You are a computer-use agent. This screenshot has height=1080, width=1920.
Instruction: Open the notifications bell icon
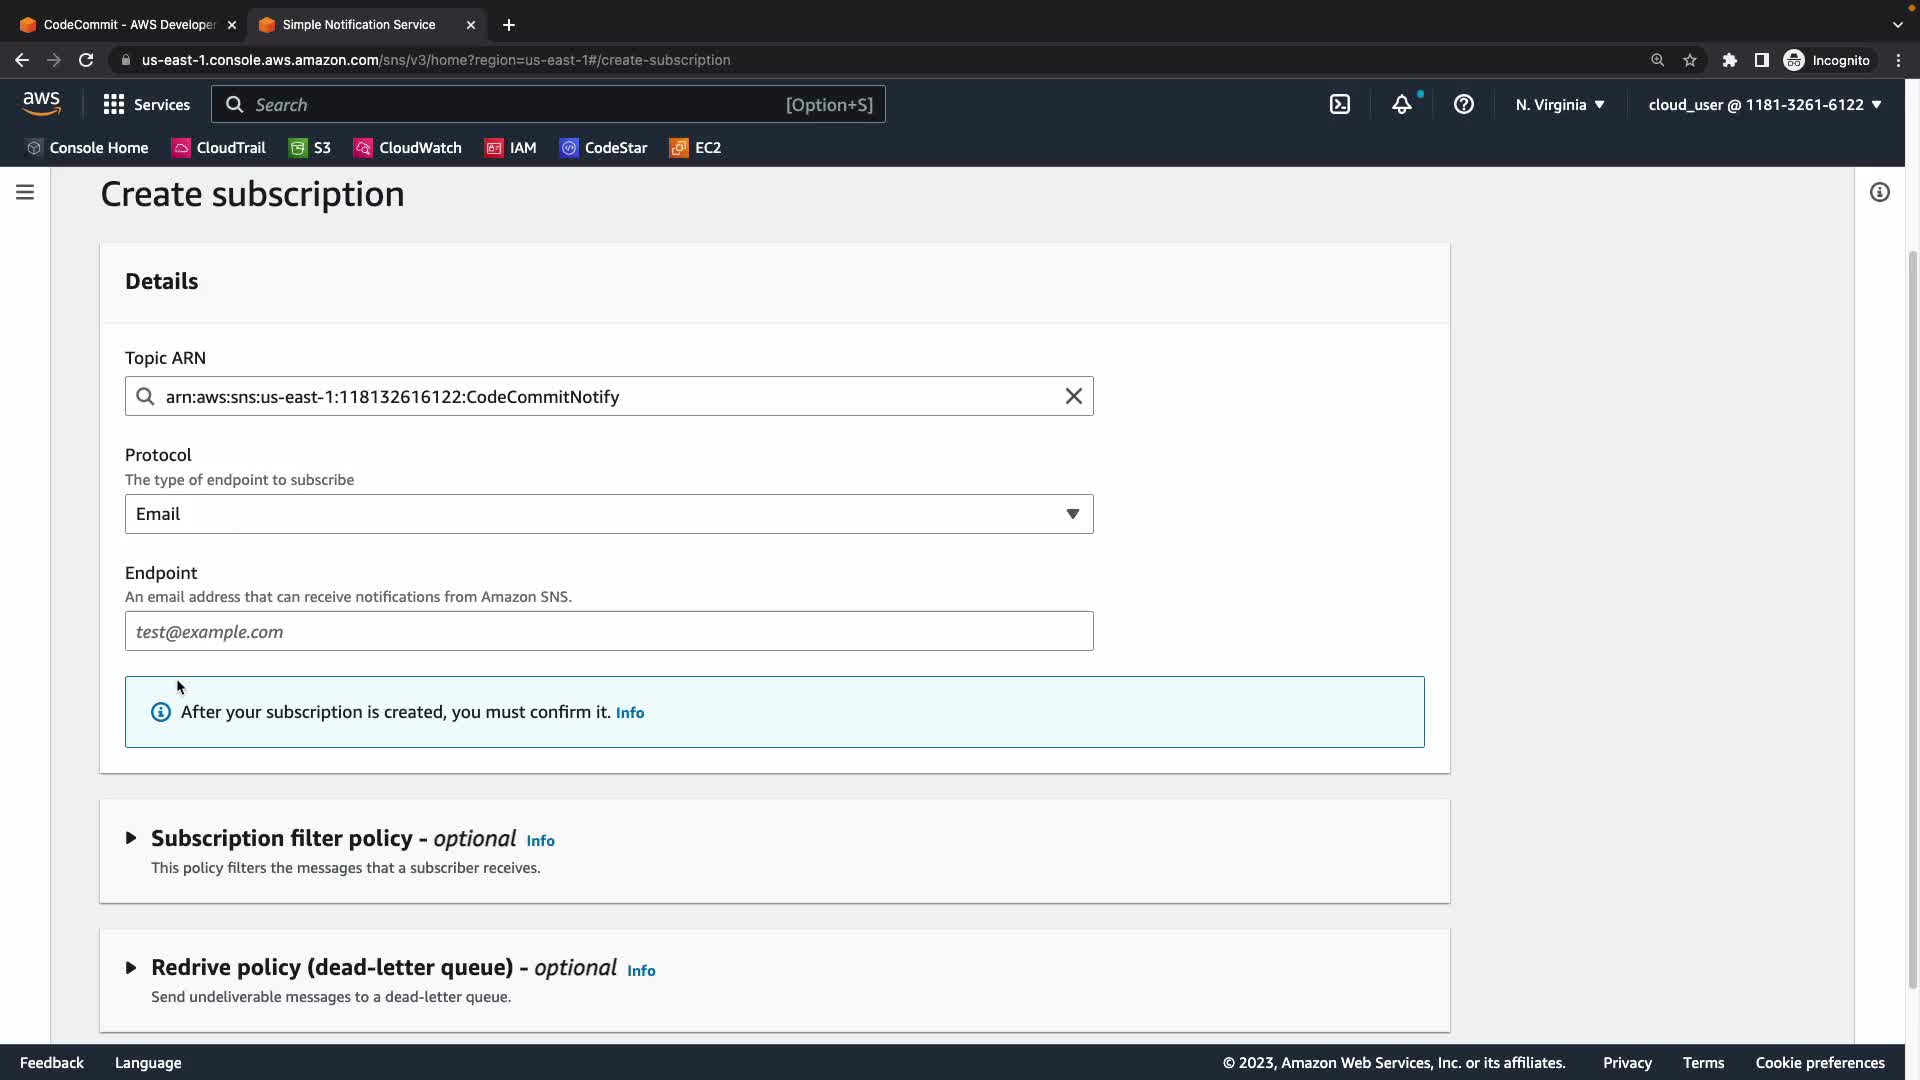pyautogui.click(x=1402, y=104)
